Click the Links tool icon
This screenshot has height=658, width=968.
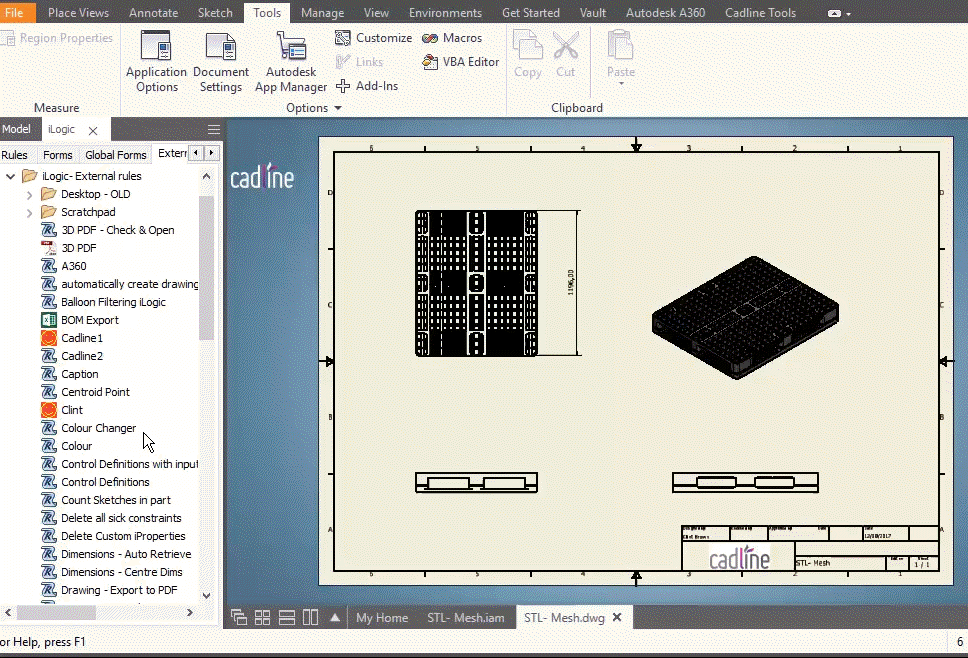[343, 62]
